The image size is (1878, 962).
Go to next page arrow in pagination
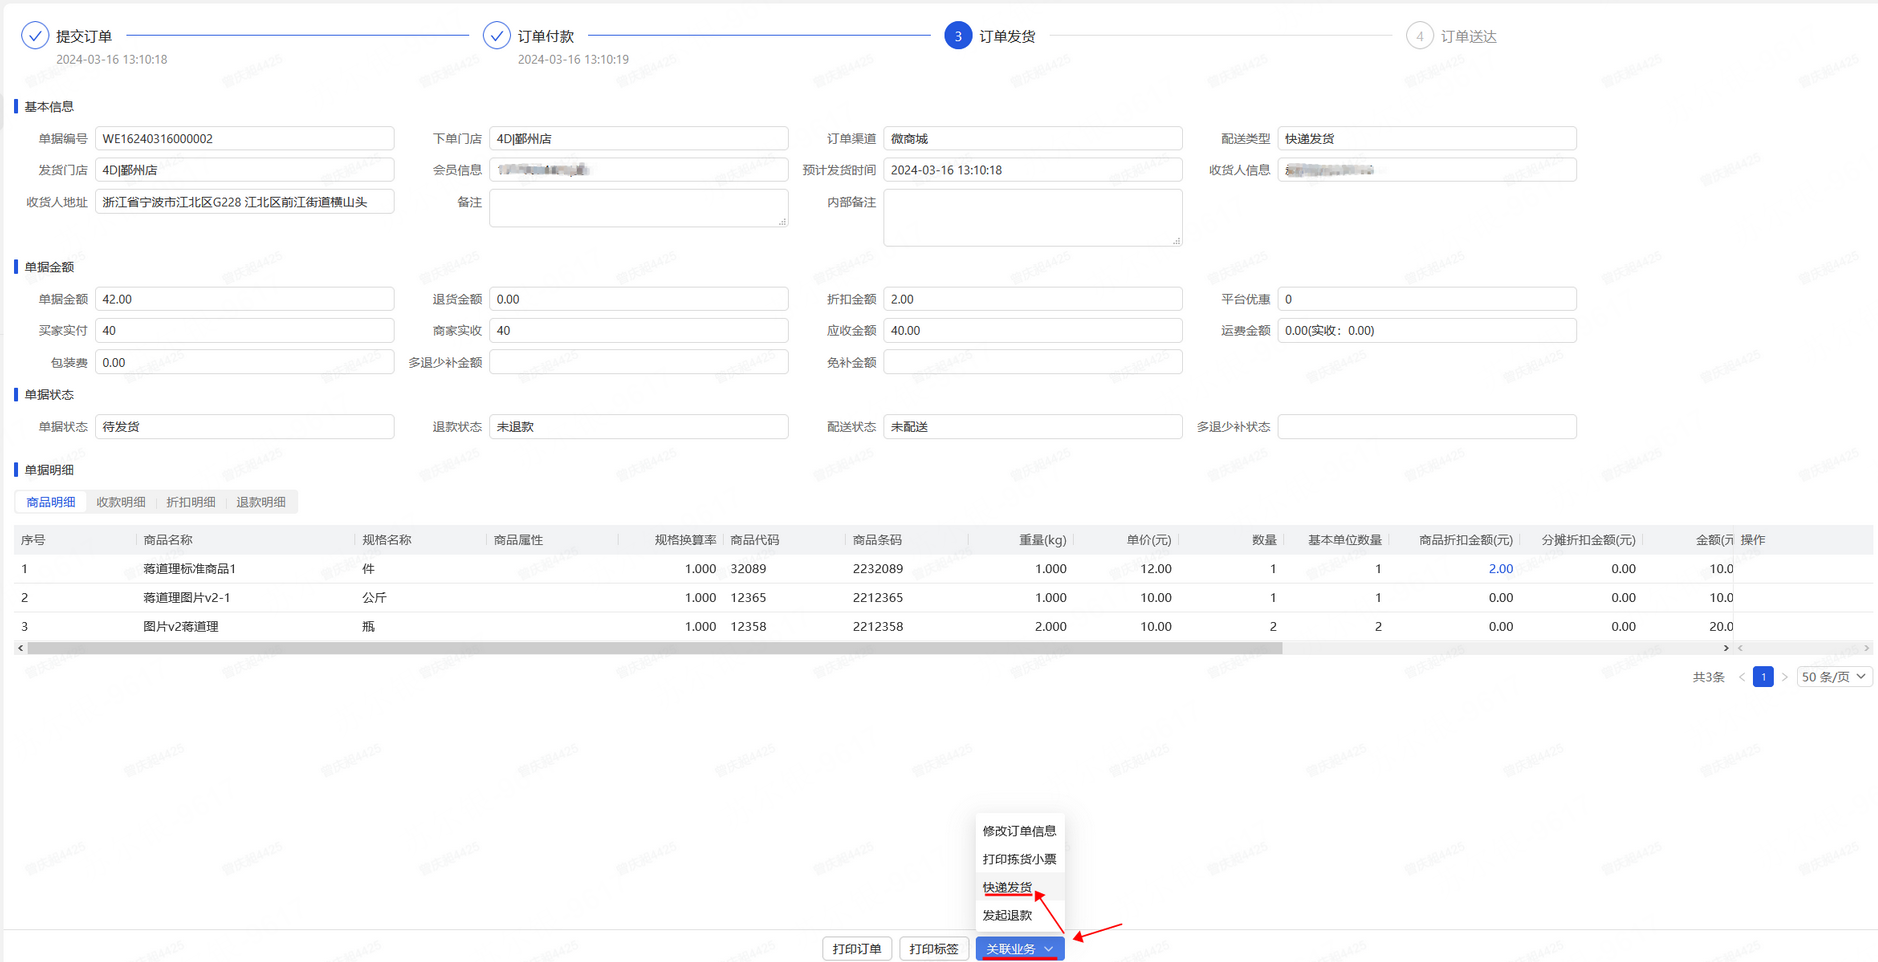[1784, 677]
